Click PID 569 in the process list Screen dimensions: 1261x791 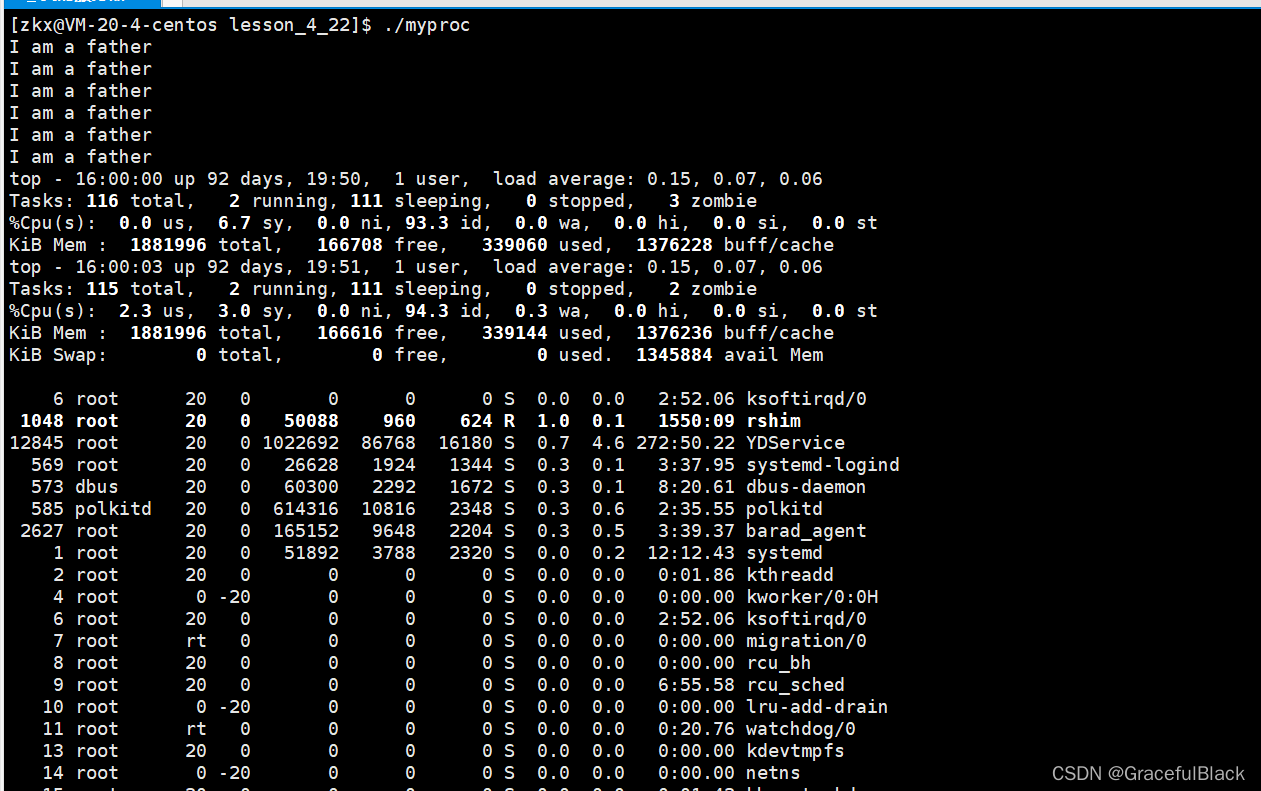pos(48,465)
